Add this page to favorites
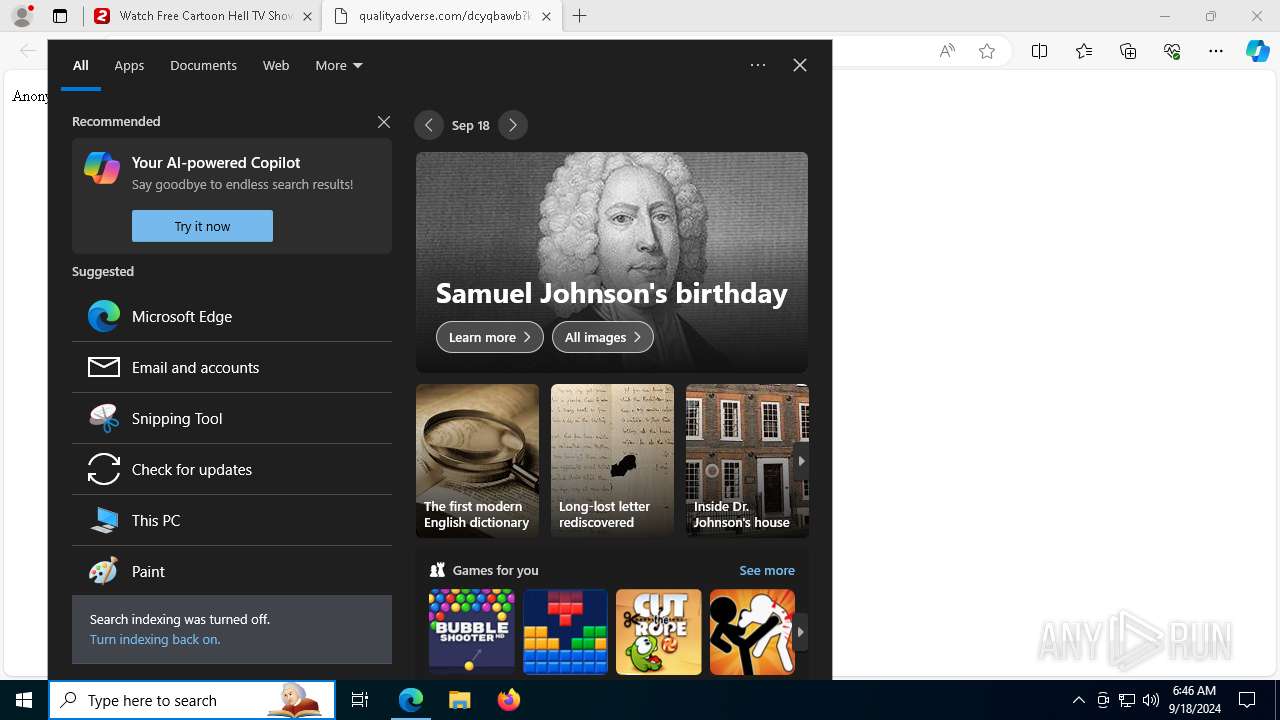The image size is (1280, 720). click(987, 51)
